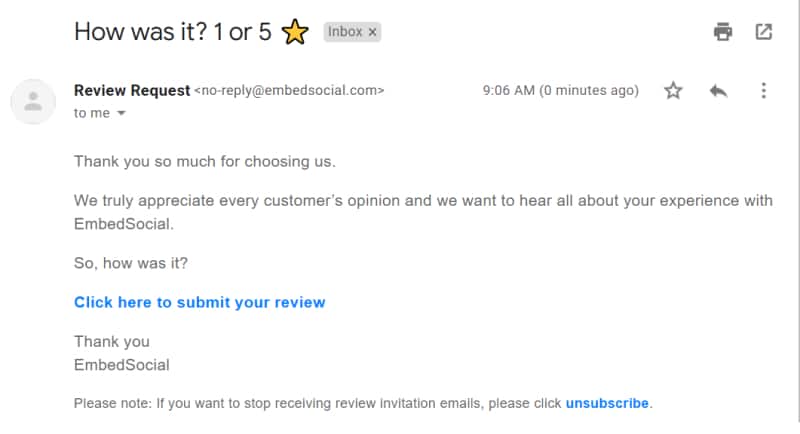Star this Review Request message

673,91
